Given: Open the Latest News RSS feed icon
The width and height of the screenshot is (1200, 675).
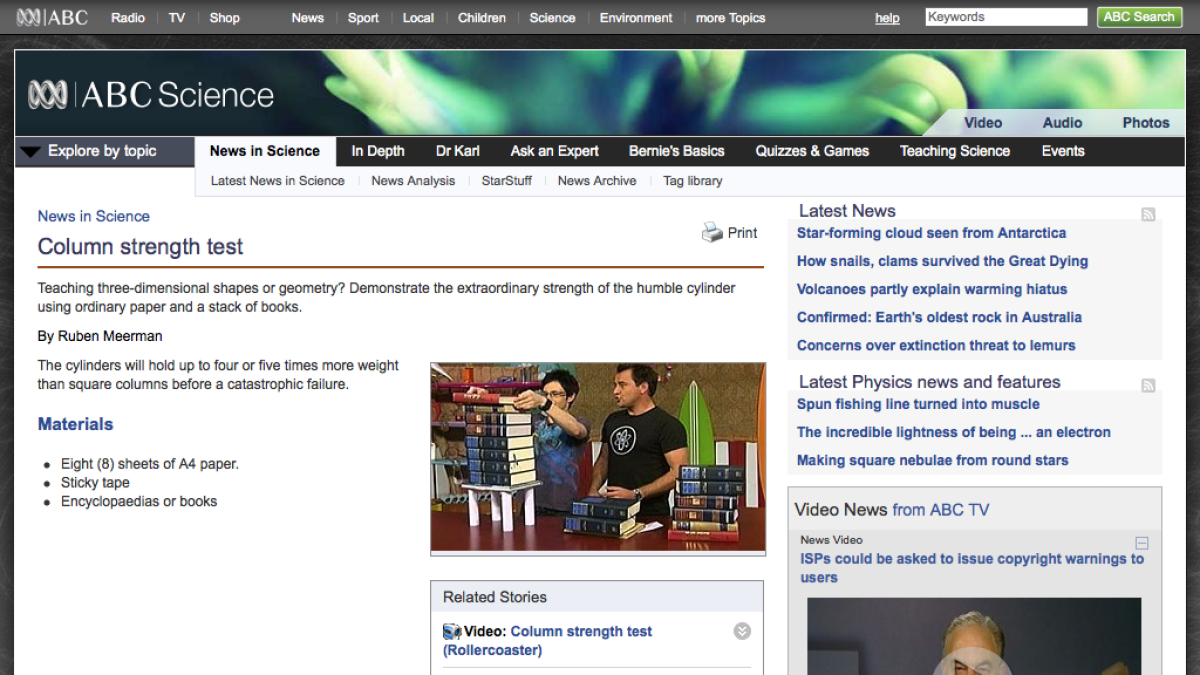Looking at the screenshot, I should (x=1148, y=214).
